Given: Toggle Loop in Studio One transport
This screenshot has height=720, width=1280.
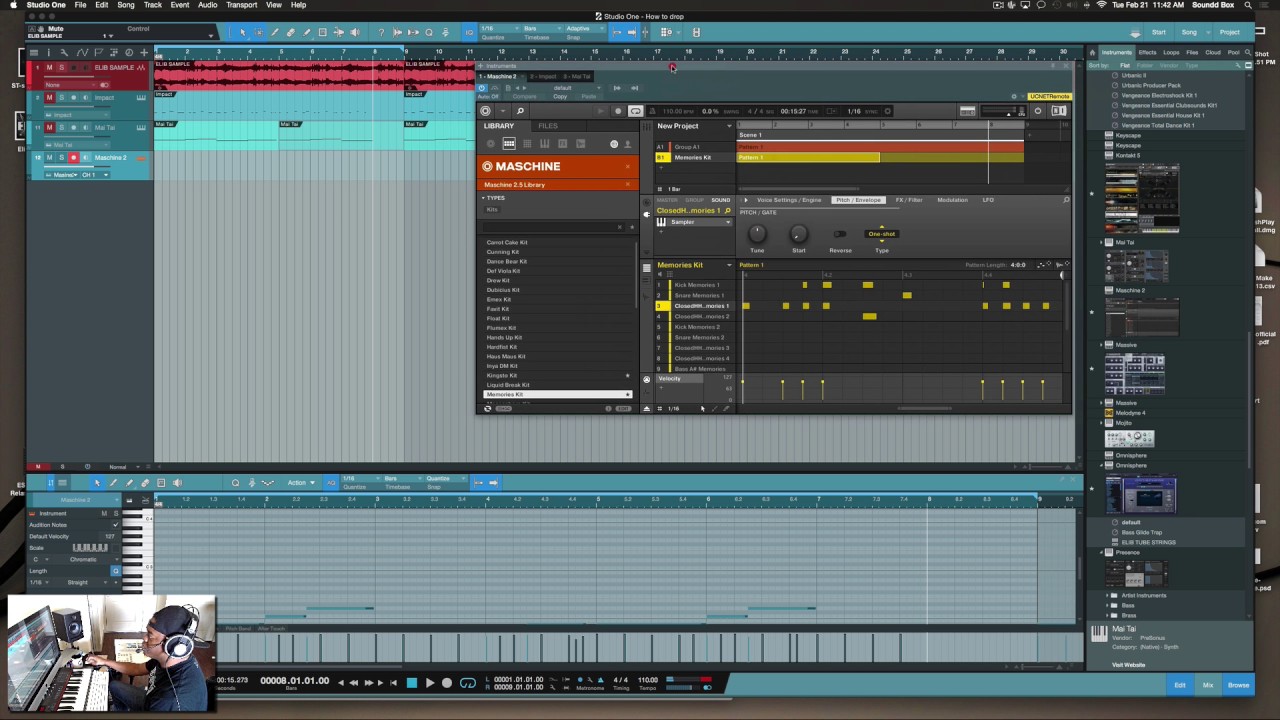Looking at the screenshot, I should pyautogui.click(x=467, y=683).
